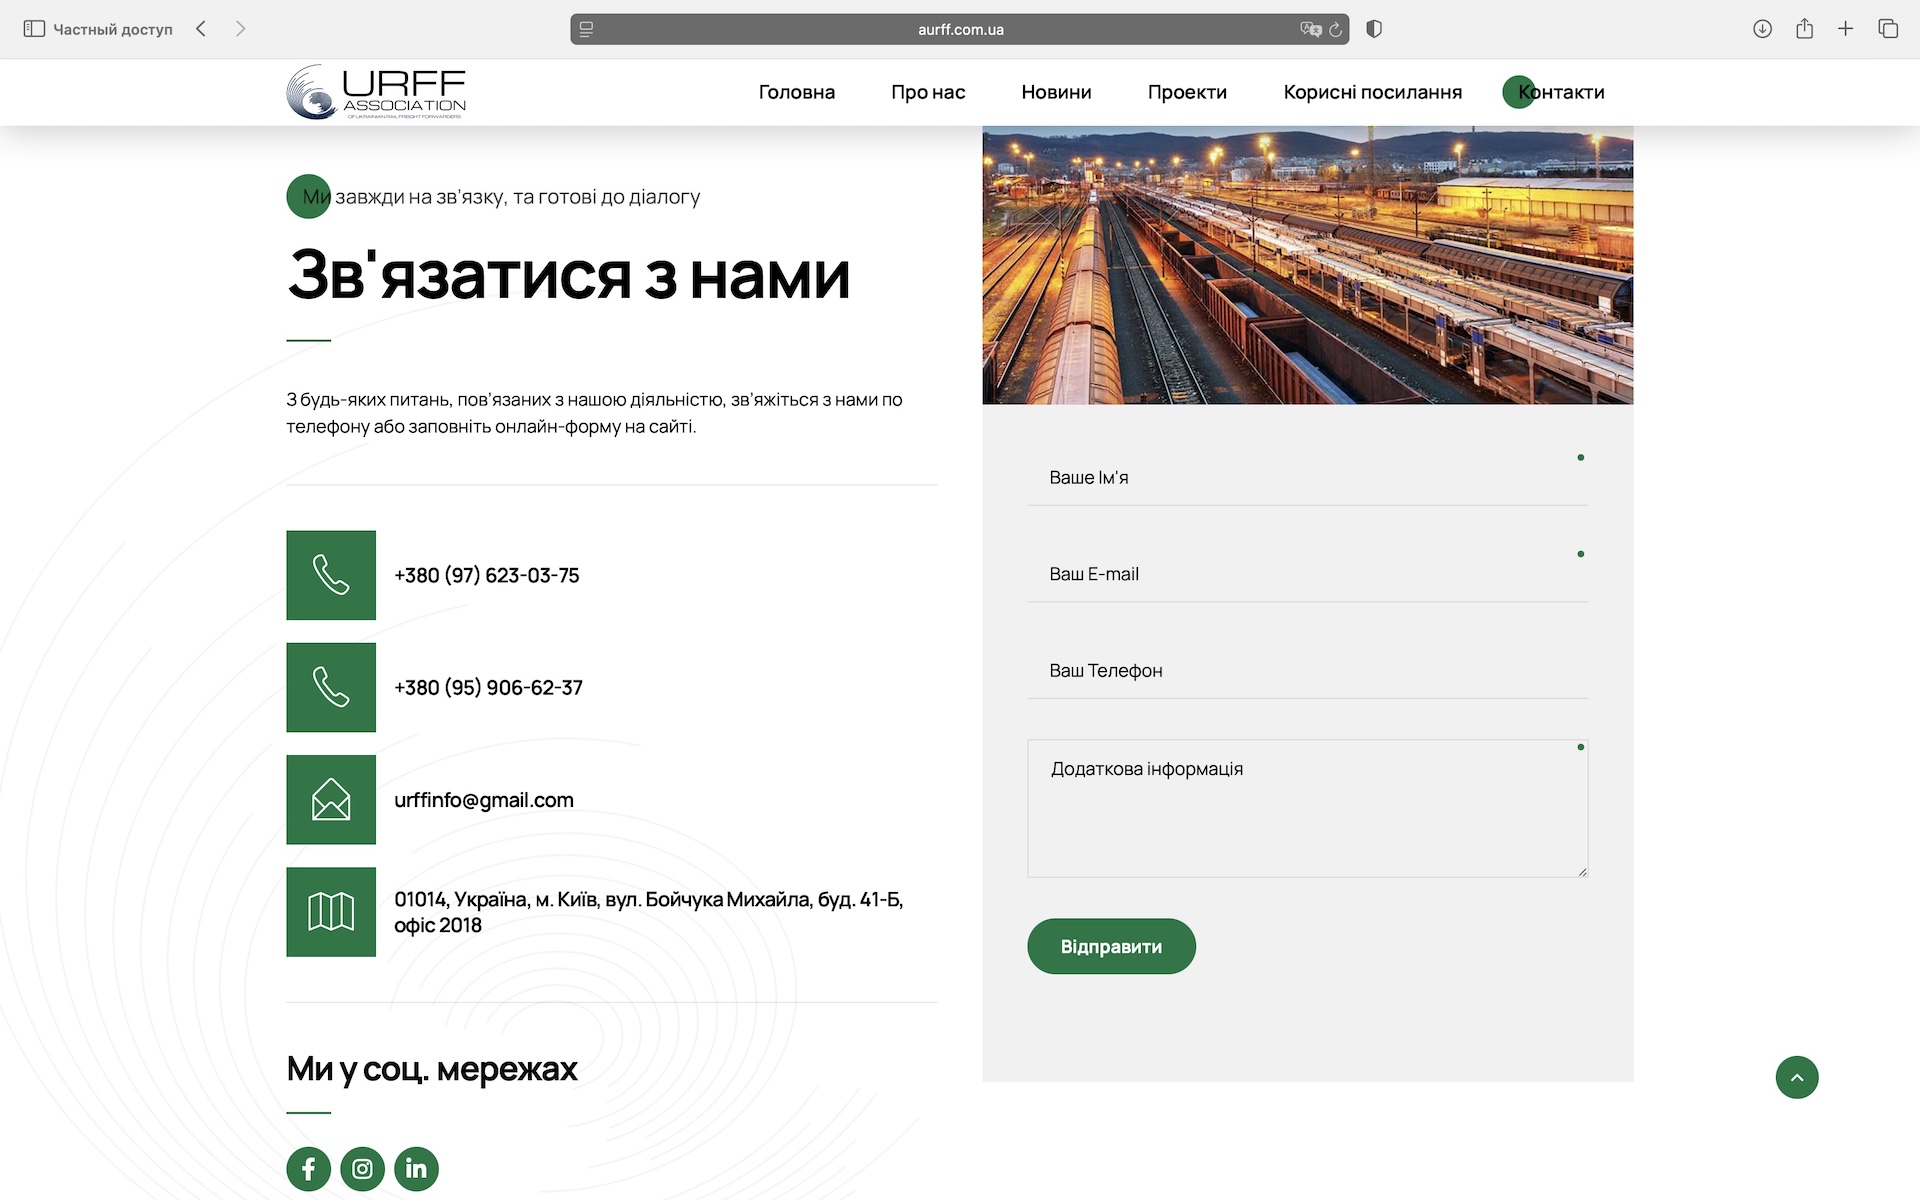Focus the Ваш E-mail input field

[1307, 574]
